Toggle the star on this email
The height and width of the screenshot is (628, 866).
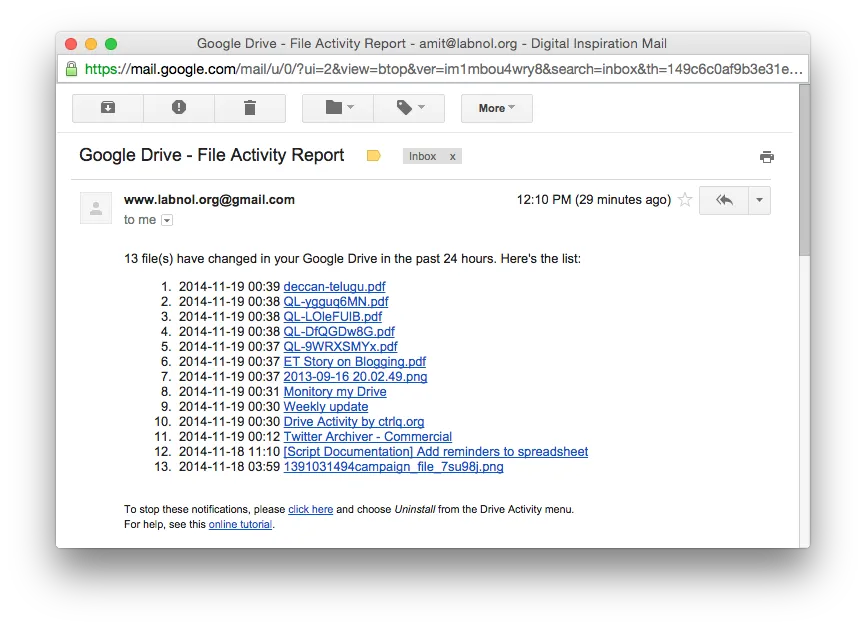click(x=685, y=200)
